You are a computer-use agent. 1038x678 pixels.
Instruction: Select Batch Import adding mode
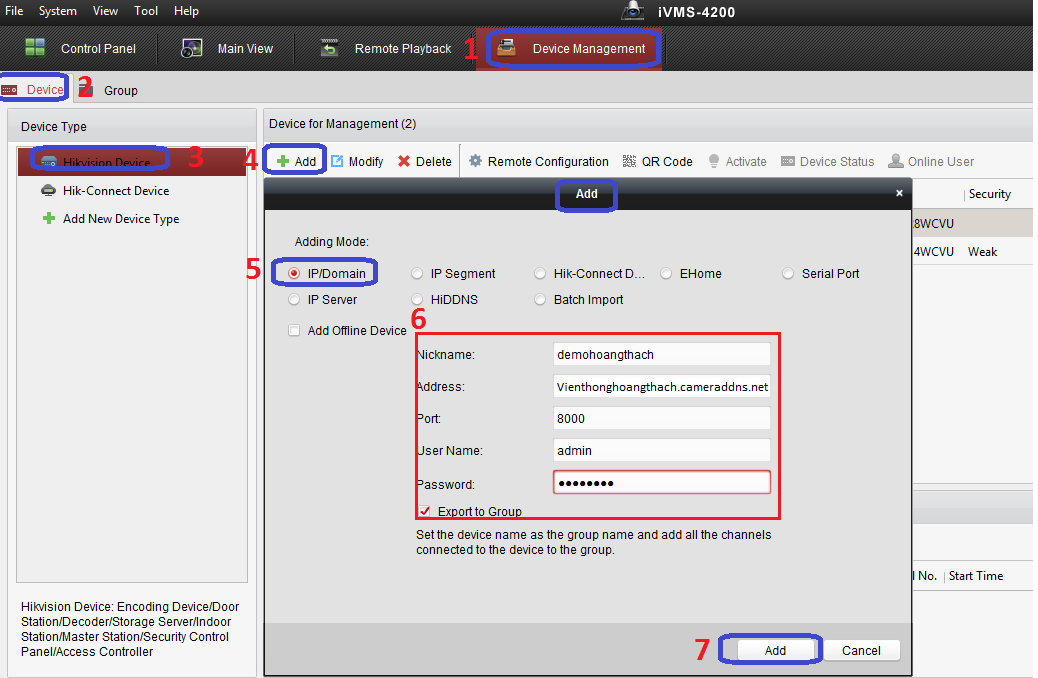540,299
